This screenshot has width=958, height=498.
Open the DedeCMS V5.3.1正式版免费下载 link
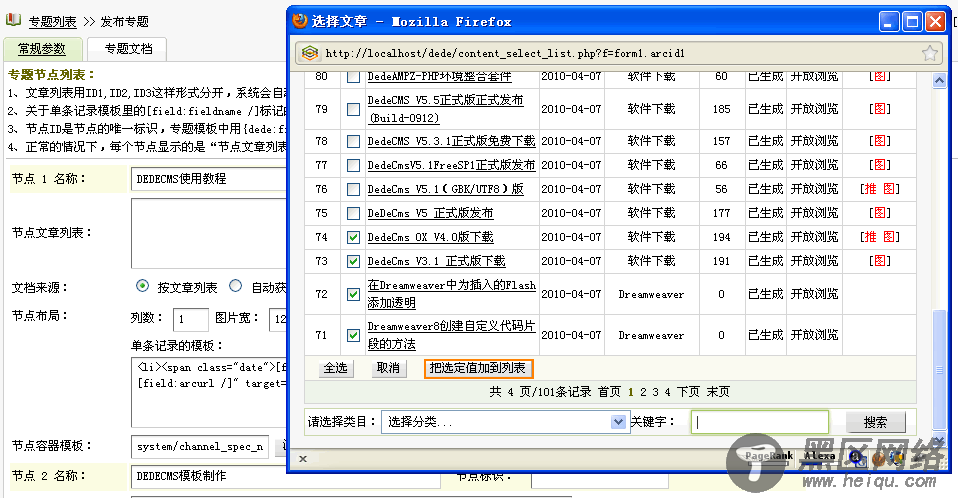coord(452,141)
